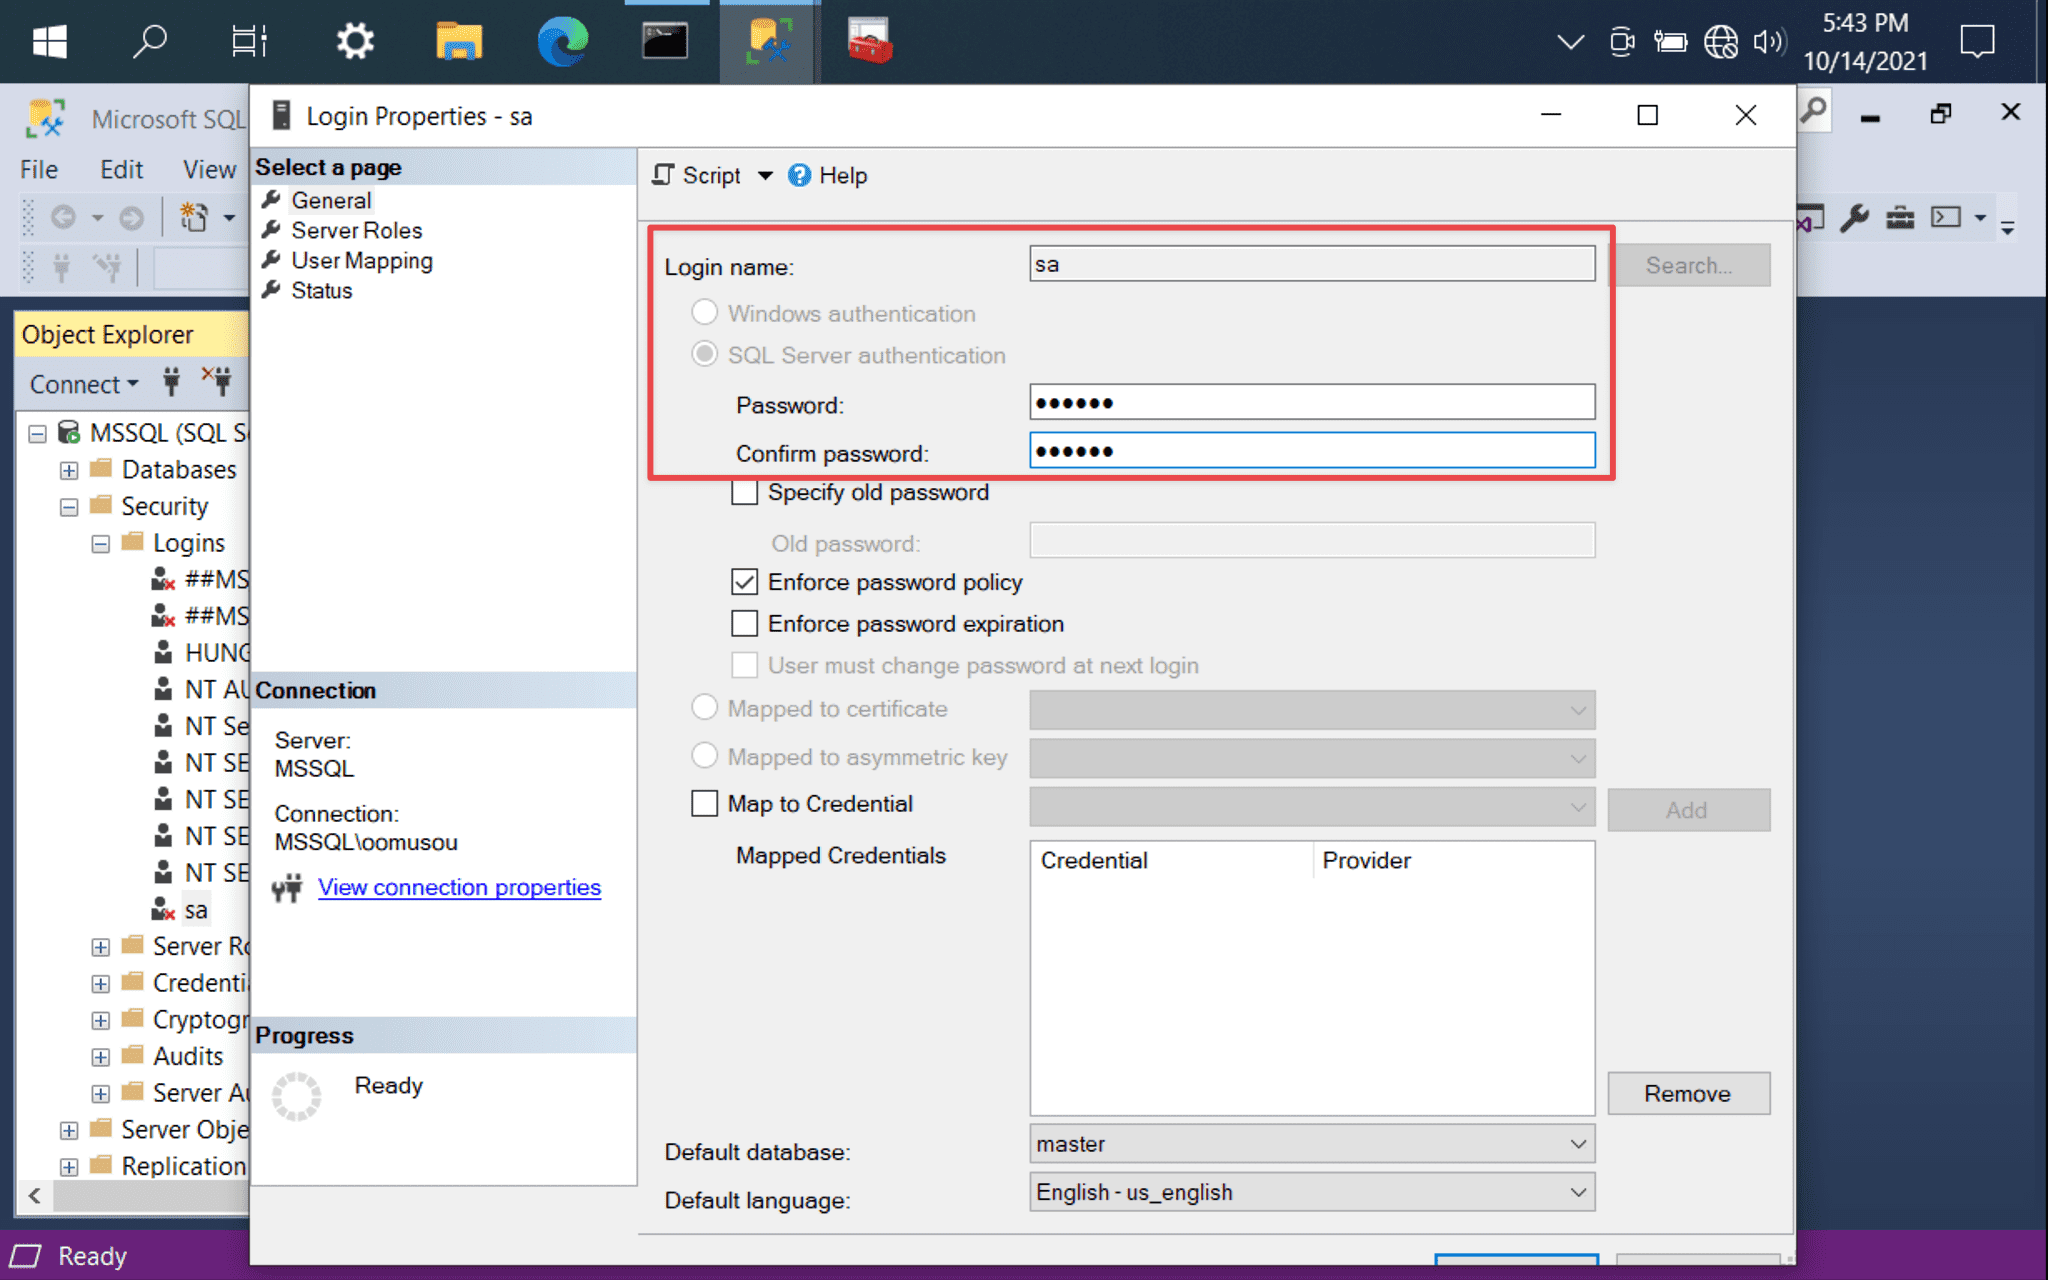Click the Remove credential button

(1688, 1093)
